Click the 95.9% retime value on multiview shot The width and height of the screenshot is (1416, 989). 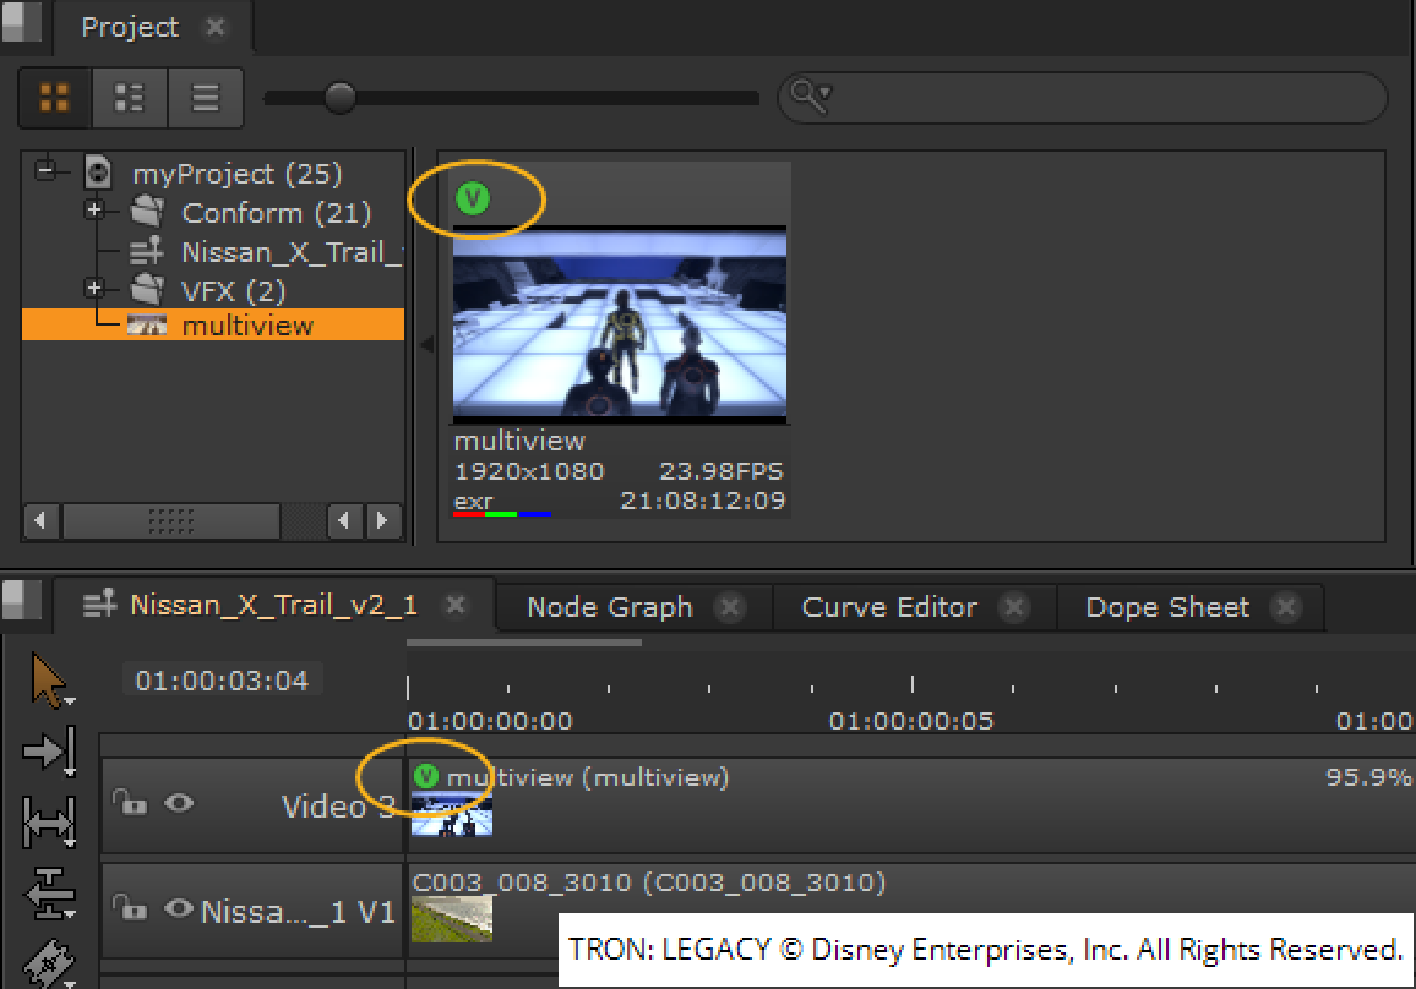tap(1368, 777)
